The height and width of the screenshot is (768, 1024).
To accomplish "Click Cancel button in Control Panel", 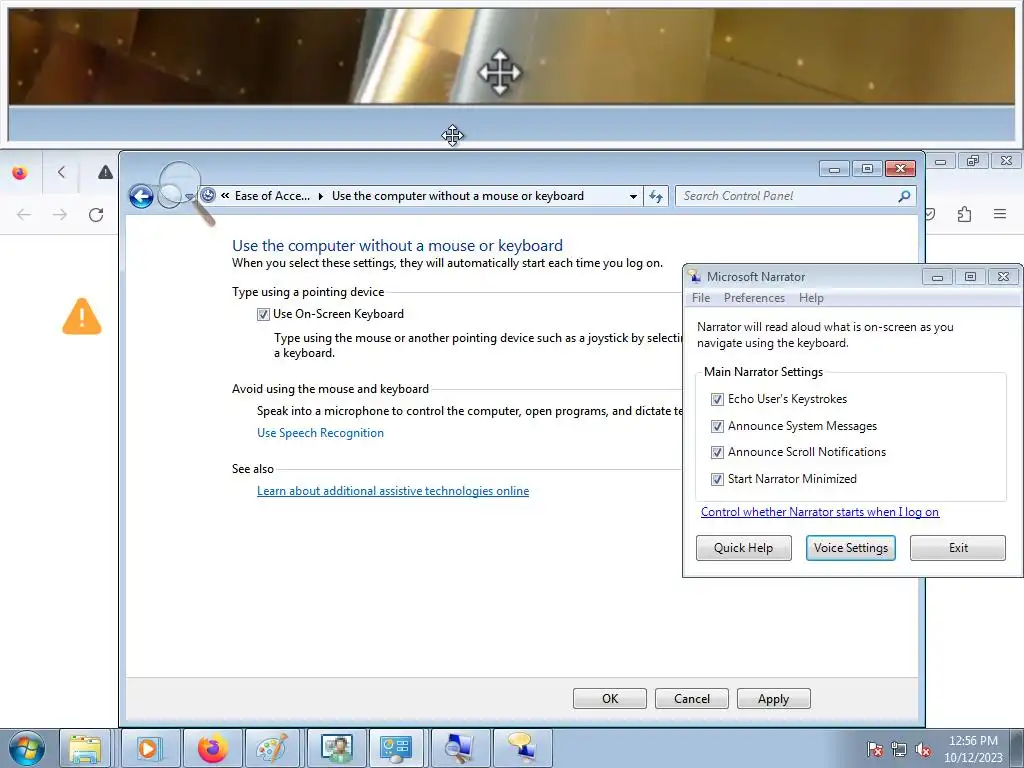I will (x=692, y=699).
